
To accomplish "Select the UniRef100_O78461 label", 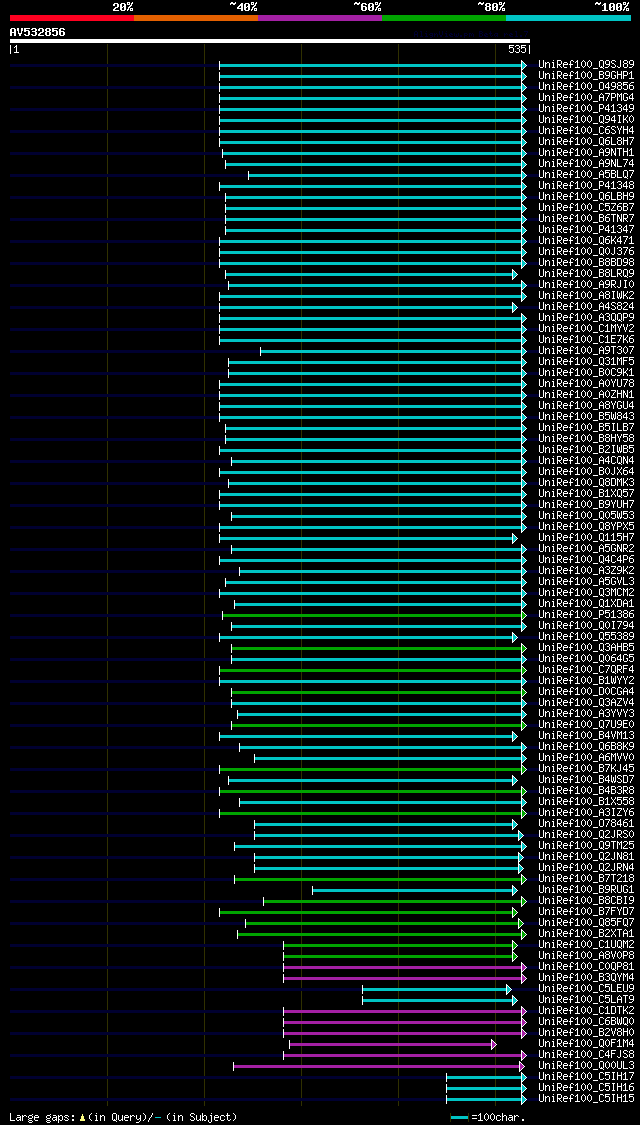I will [586, 824].
